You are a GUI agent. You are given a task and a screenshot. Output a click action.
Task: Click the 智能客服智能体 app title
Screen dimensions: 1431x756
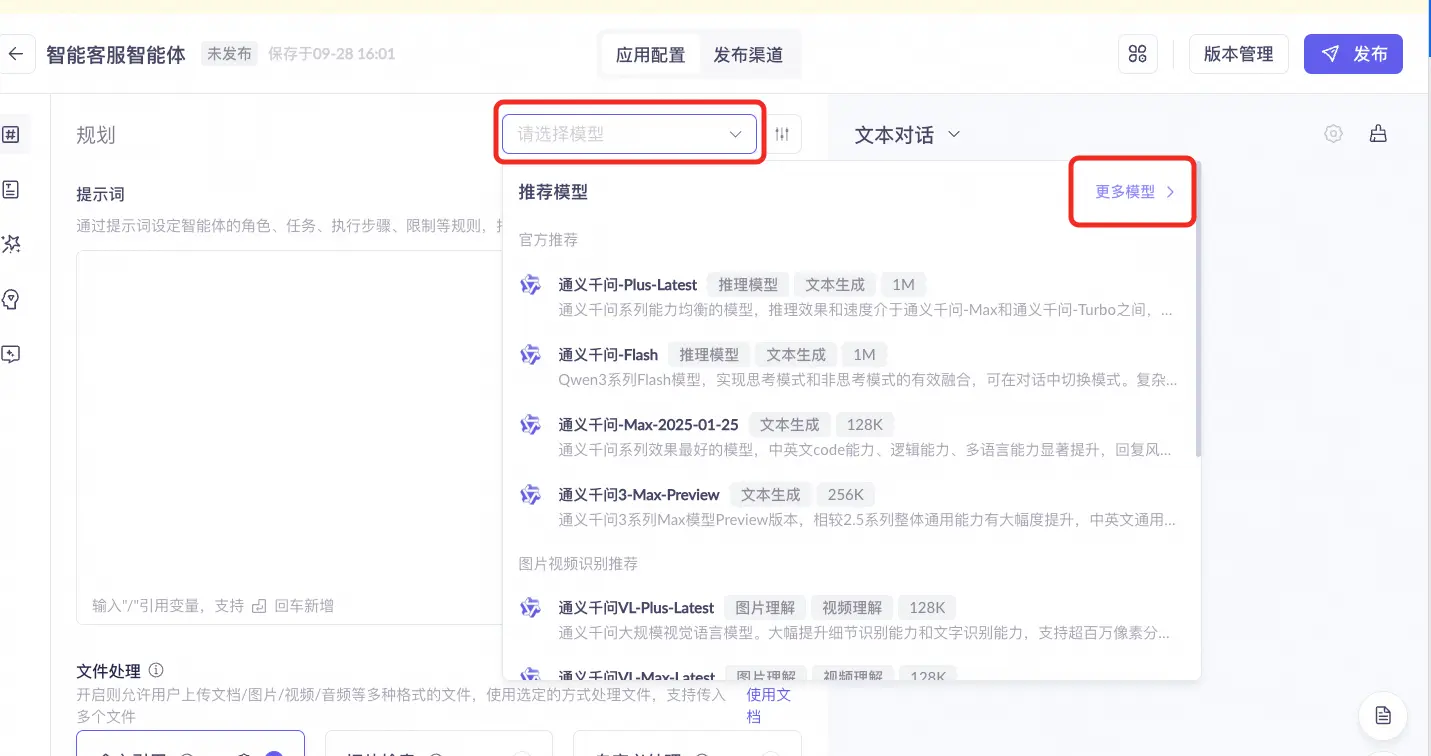116,55
